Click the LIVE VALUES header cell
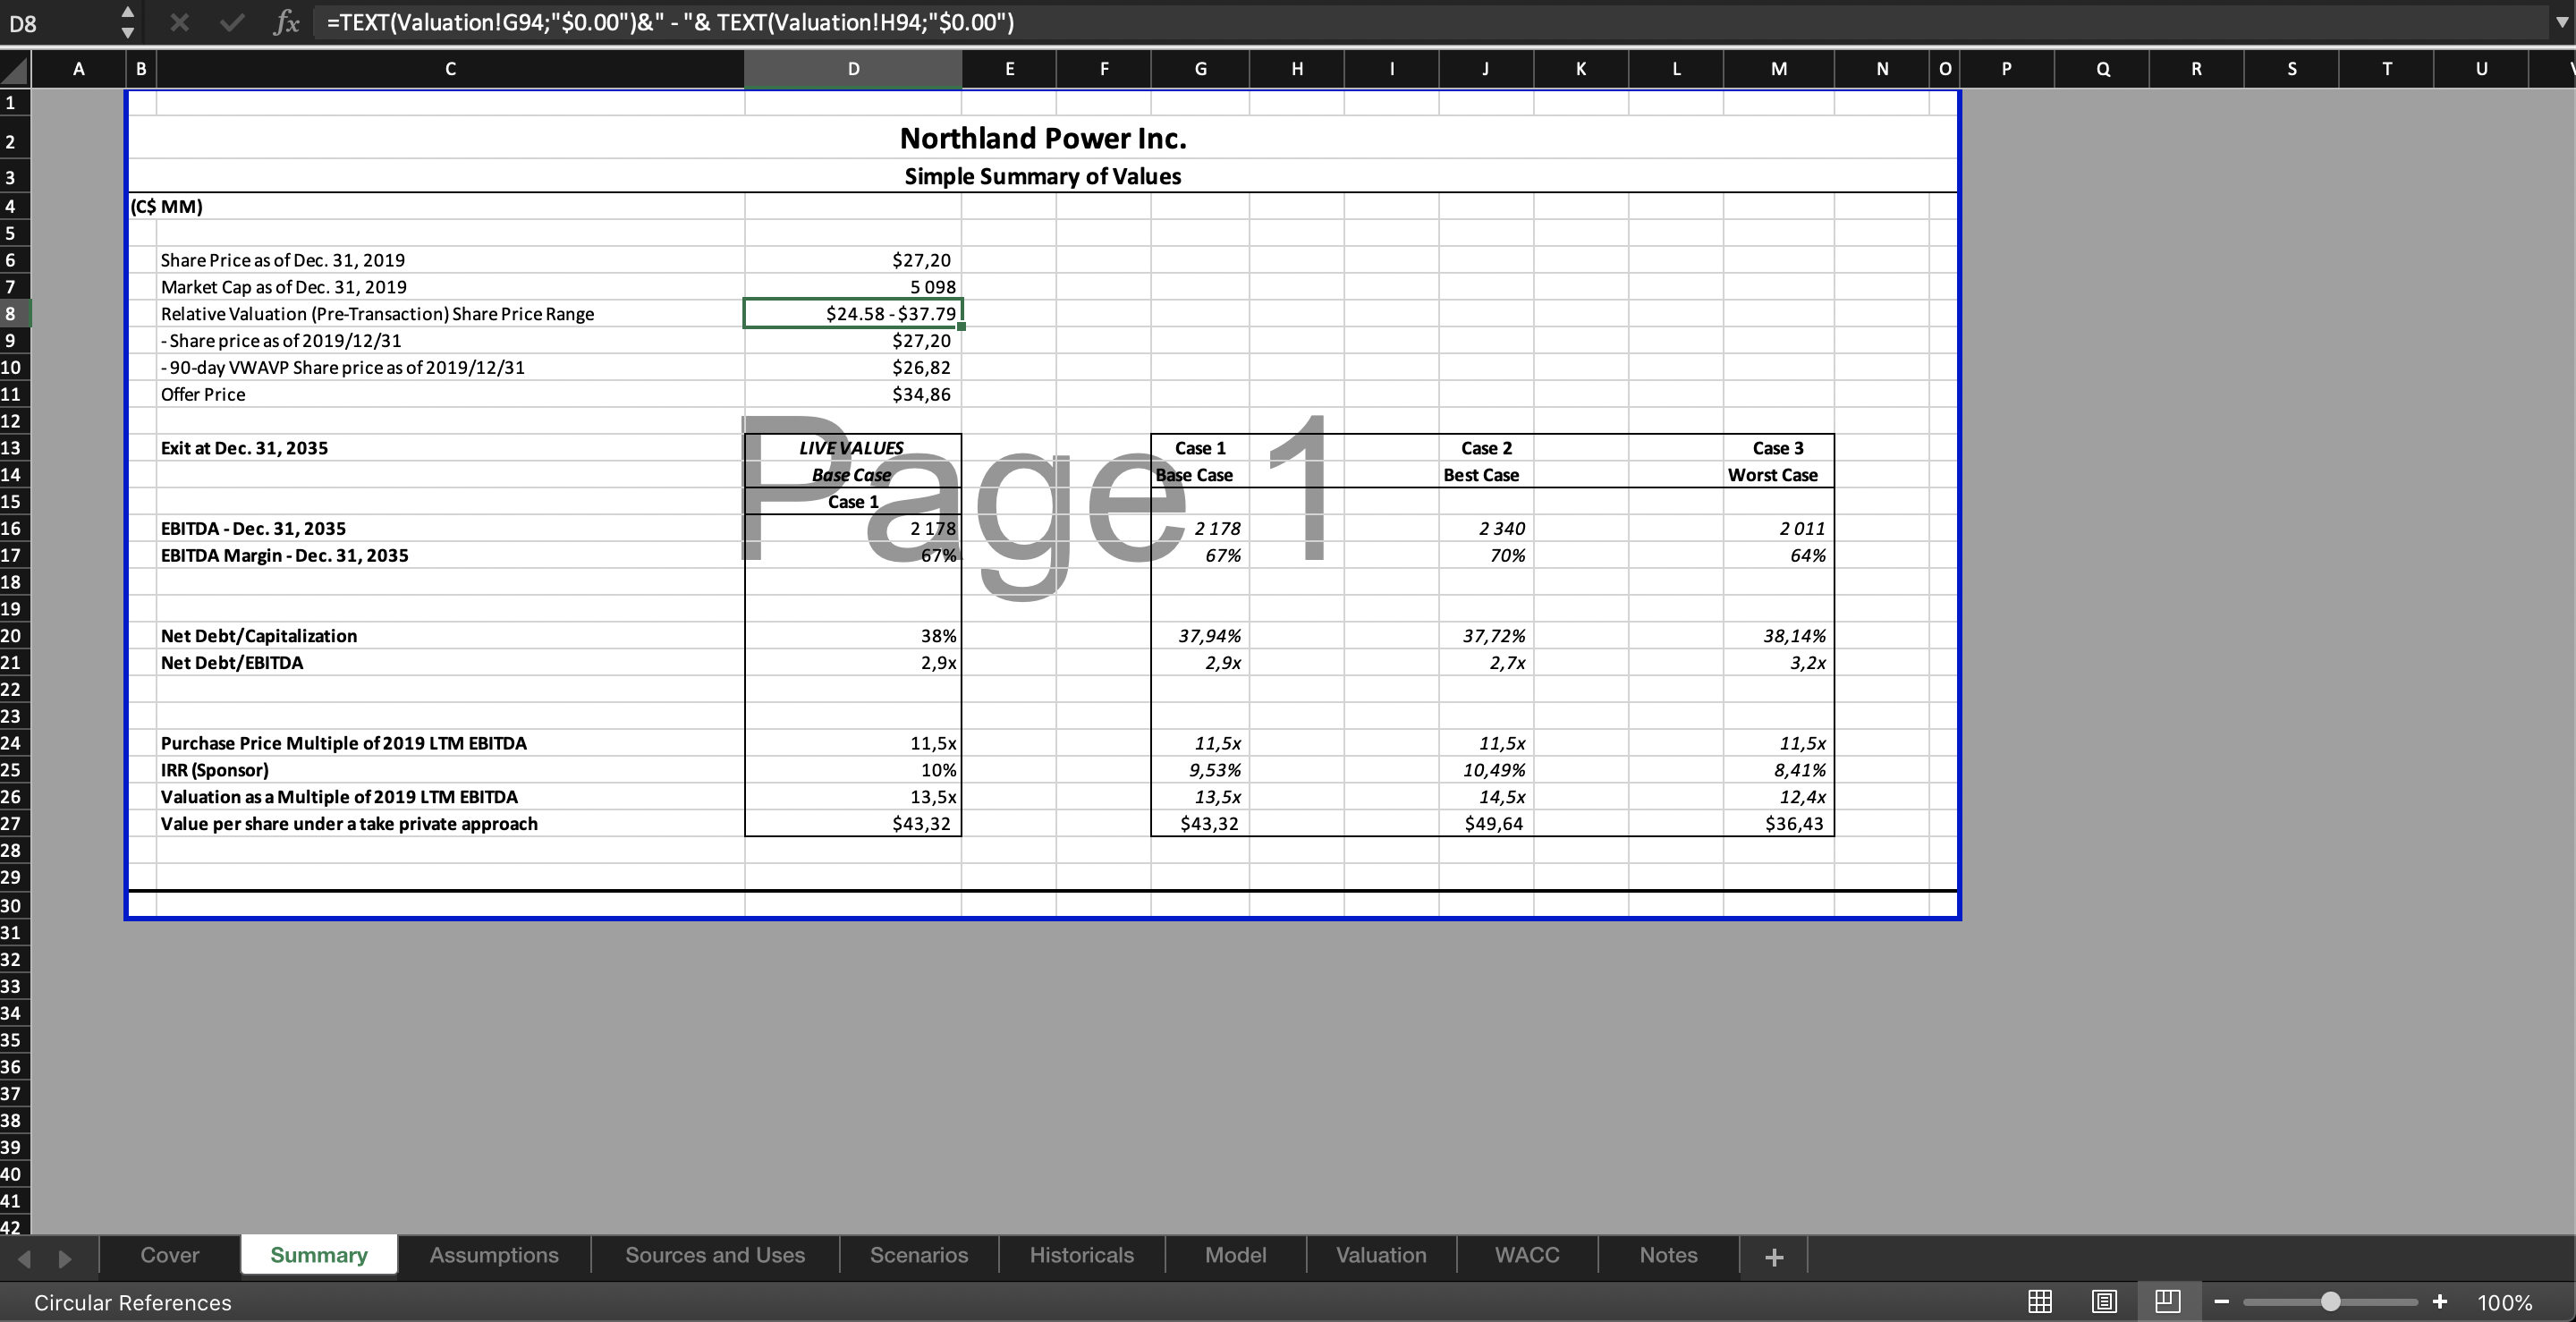This screenshot has height=1322, width=2576. [852, 448]
